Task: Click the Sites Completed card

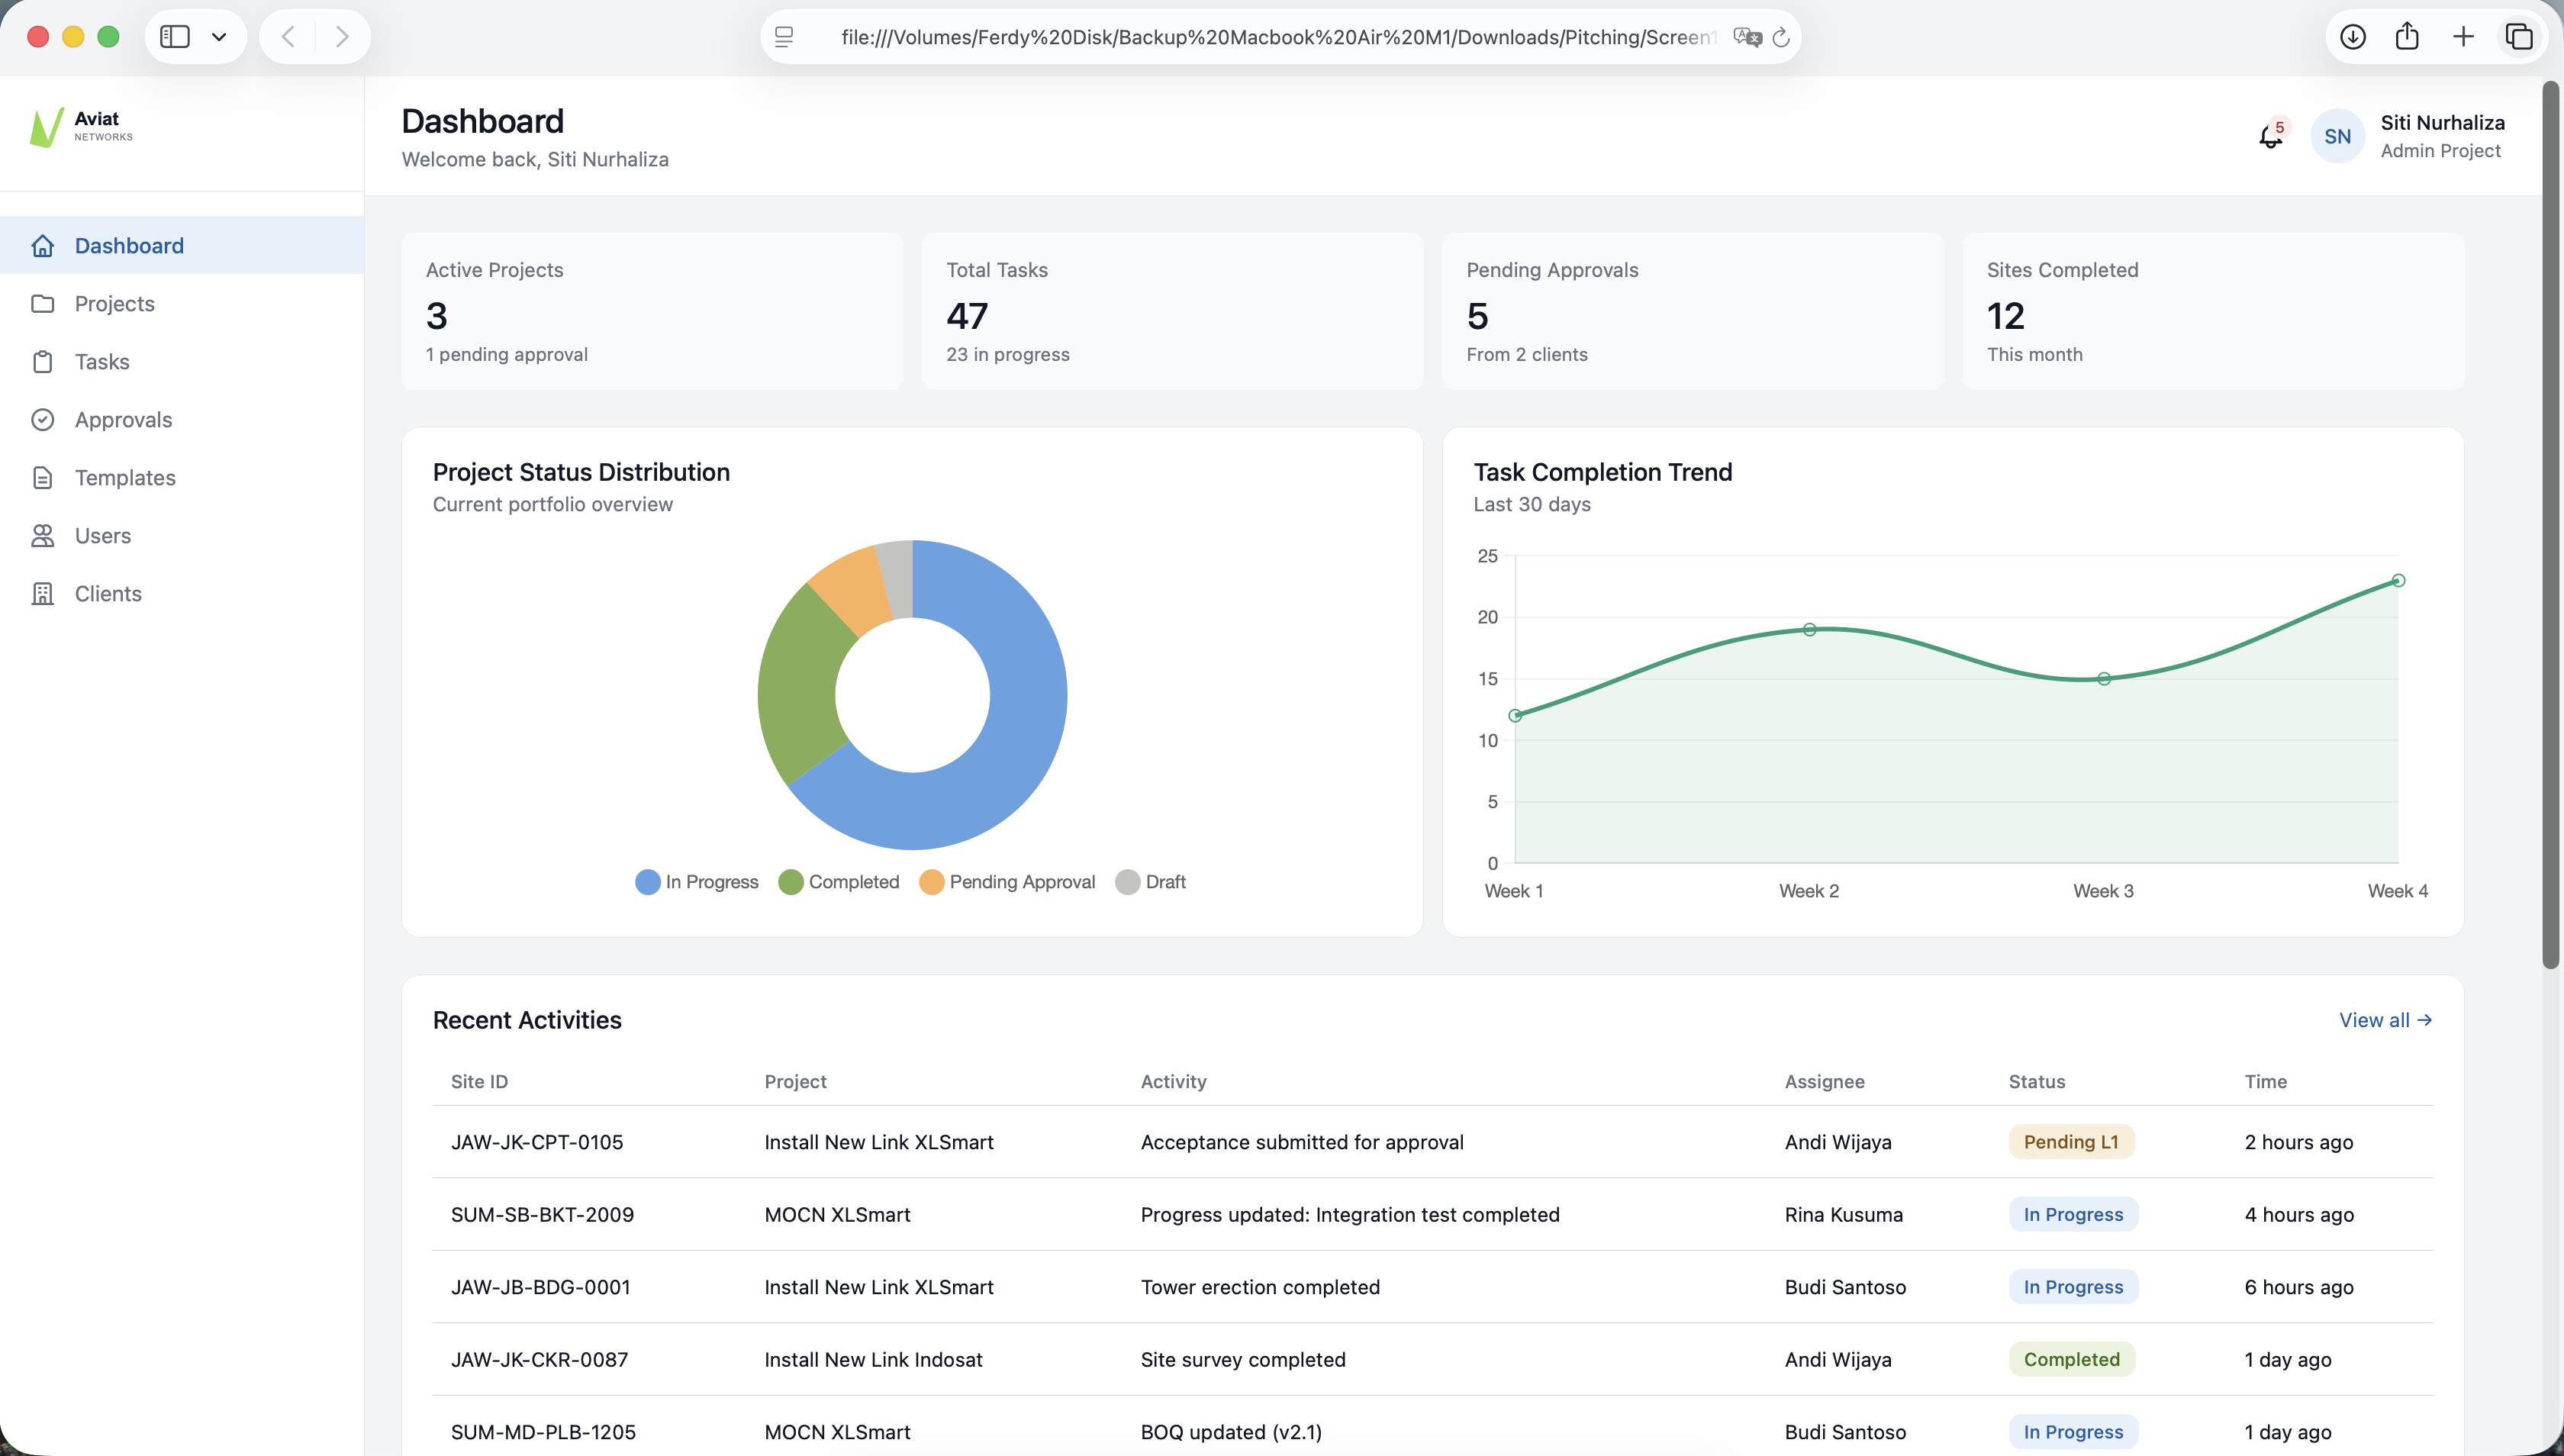Action: point(2212,311)
